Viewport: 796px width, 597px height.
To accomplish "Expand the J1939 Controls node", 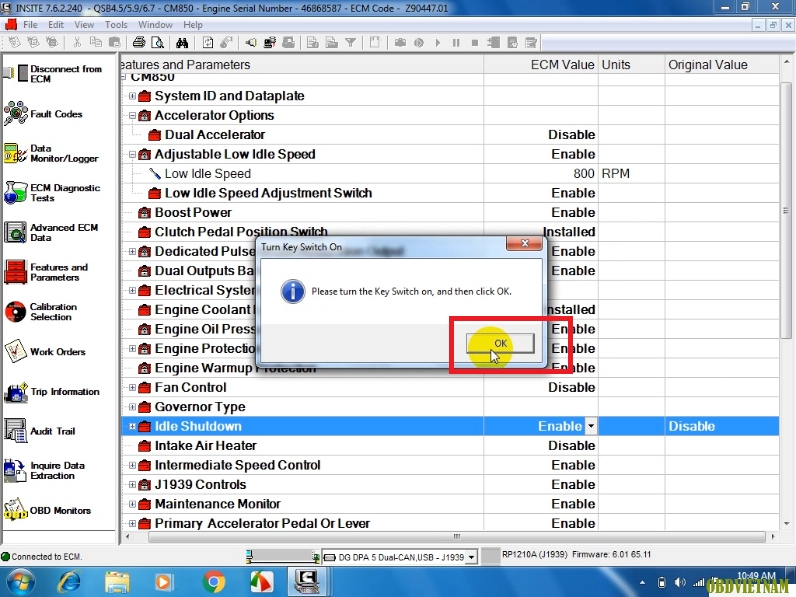I will click(x=133, y=485).
